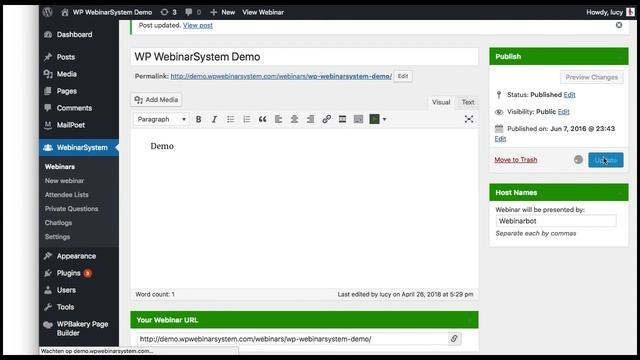Collapse the Your Webinar URL panel
This screenshot has height=360, width=640.
click(x=469, y=320)
